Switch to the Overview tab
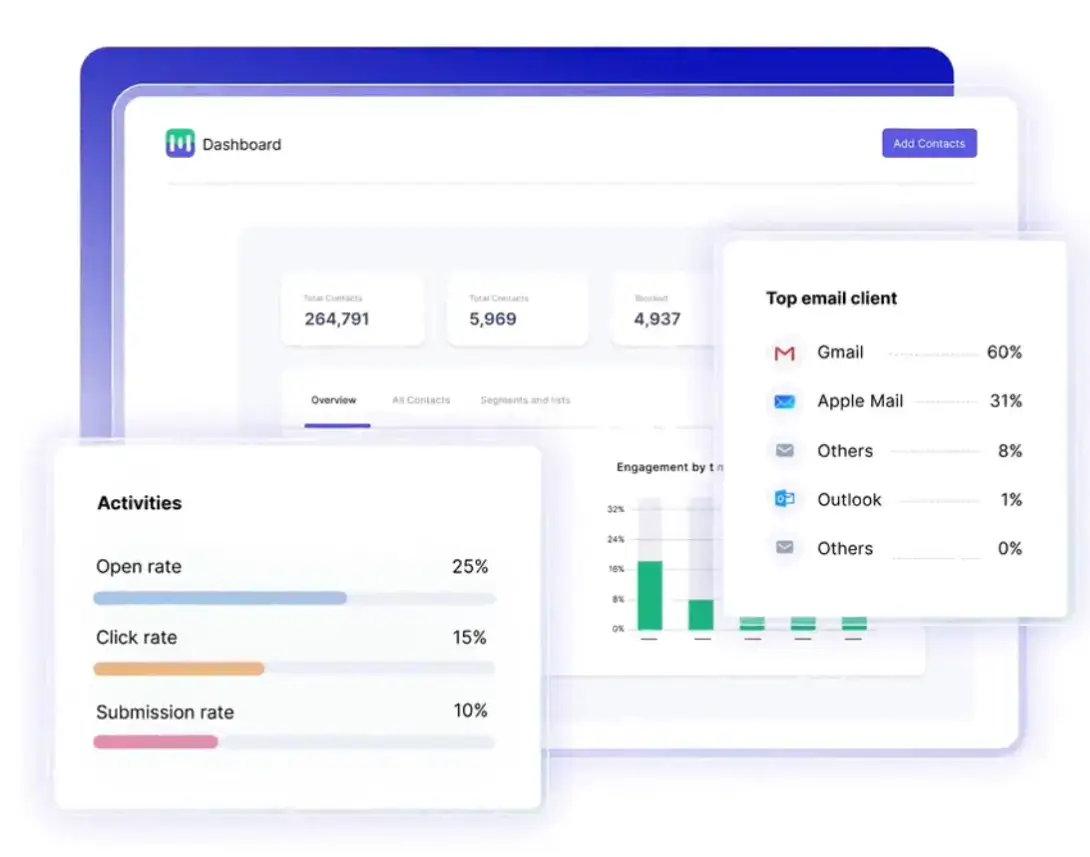 point(333,400)
